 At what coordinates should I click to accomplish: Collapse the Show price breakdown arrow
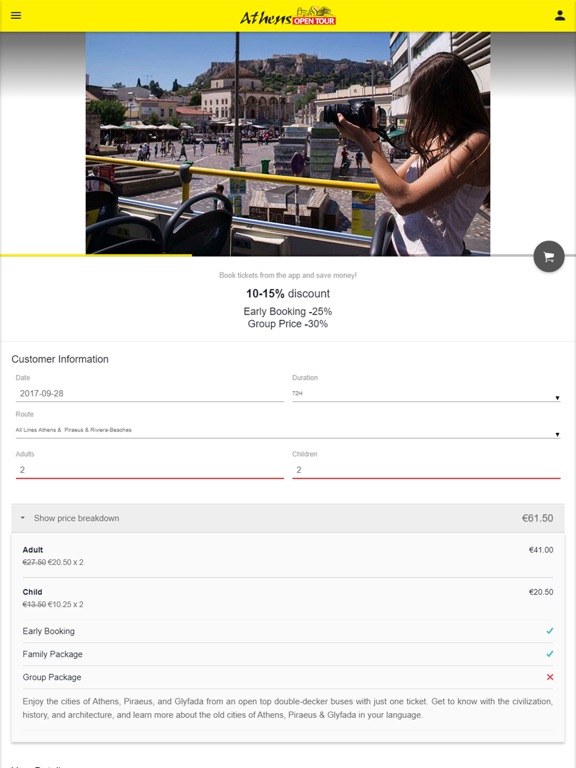click(23, 518)
